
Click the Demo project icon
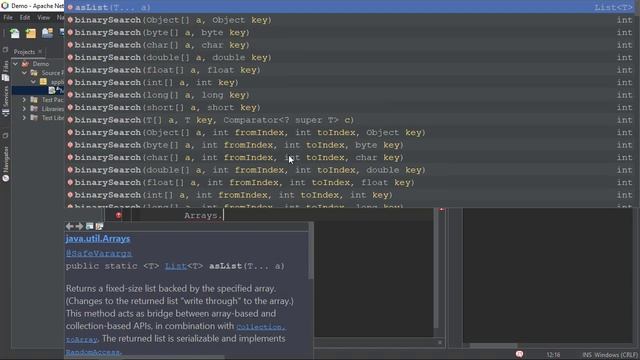coord(25,64)
